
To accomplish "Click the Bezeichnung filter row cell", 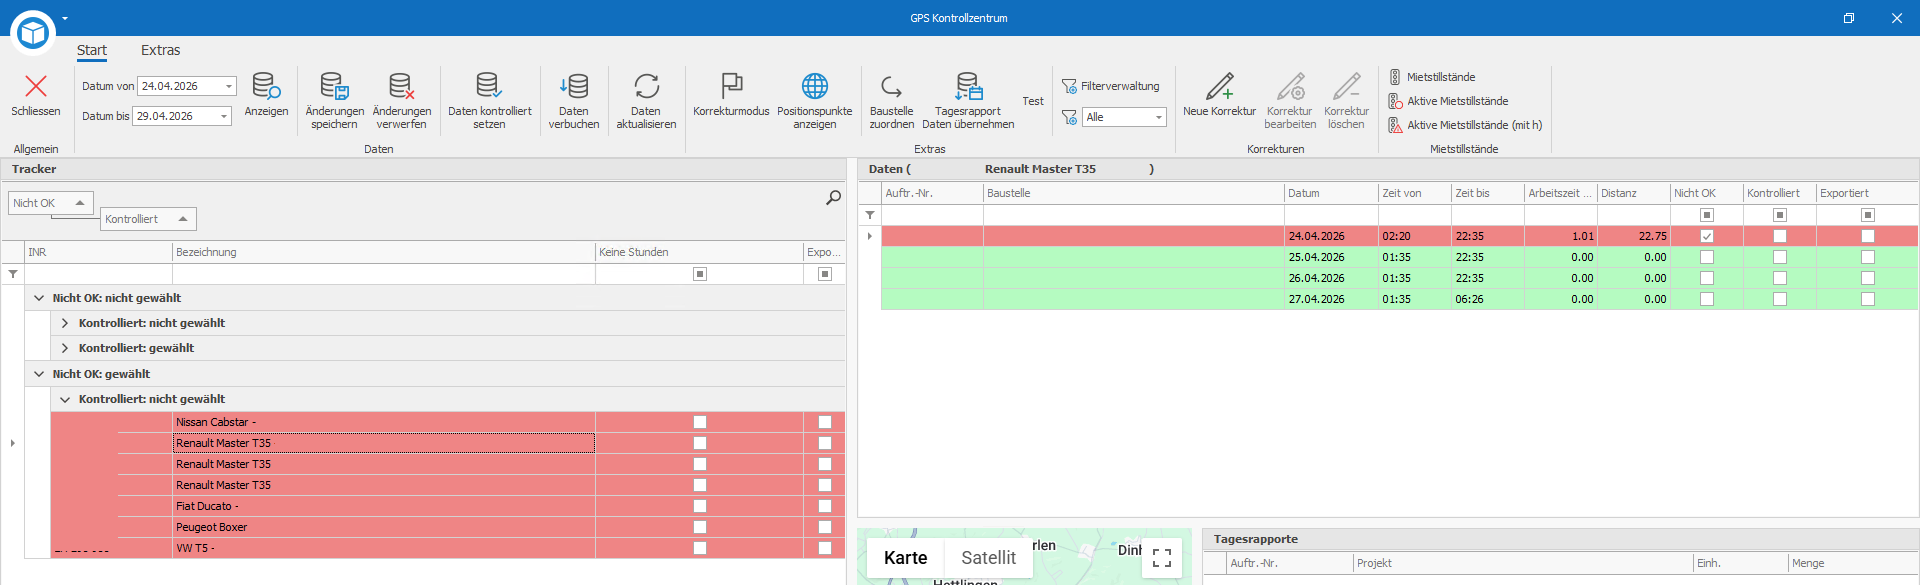I will pos(383,274).
